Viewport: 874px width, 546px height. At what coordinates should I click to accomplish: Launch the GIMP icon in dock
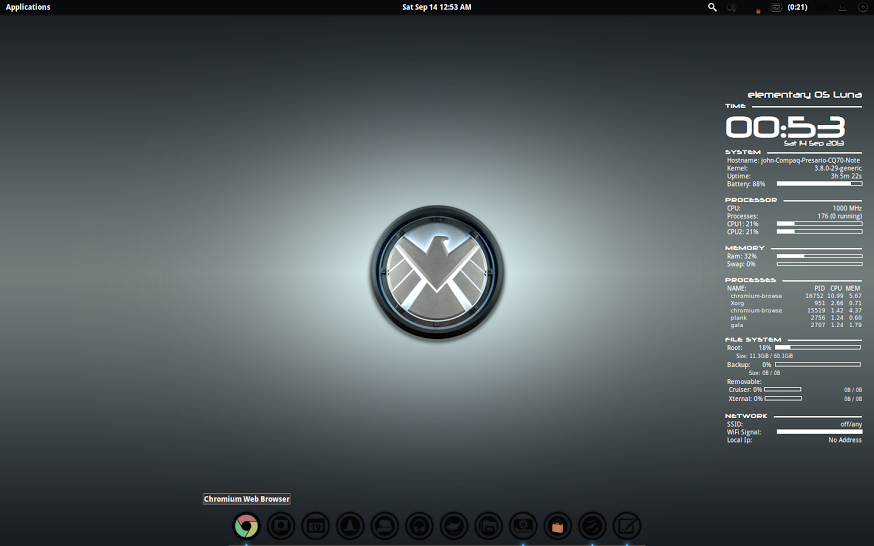point(454,525)
